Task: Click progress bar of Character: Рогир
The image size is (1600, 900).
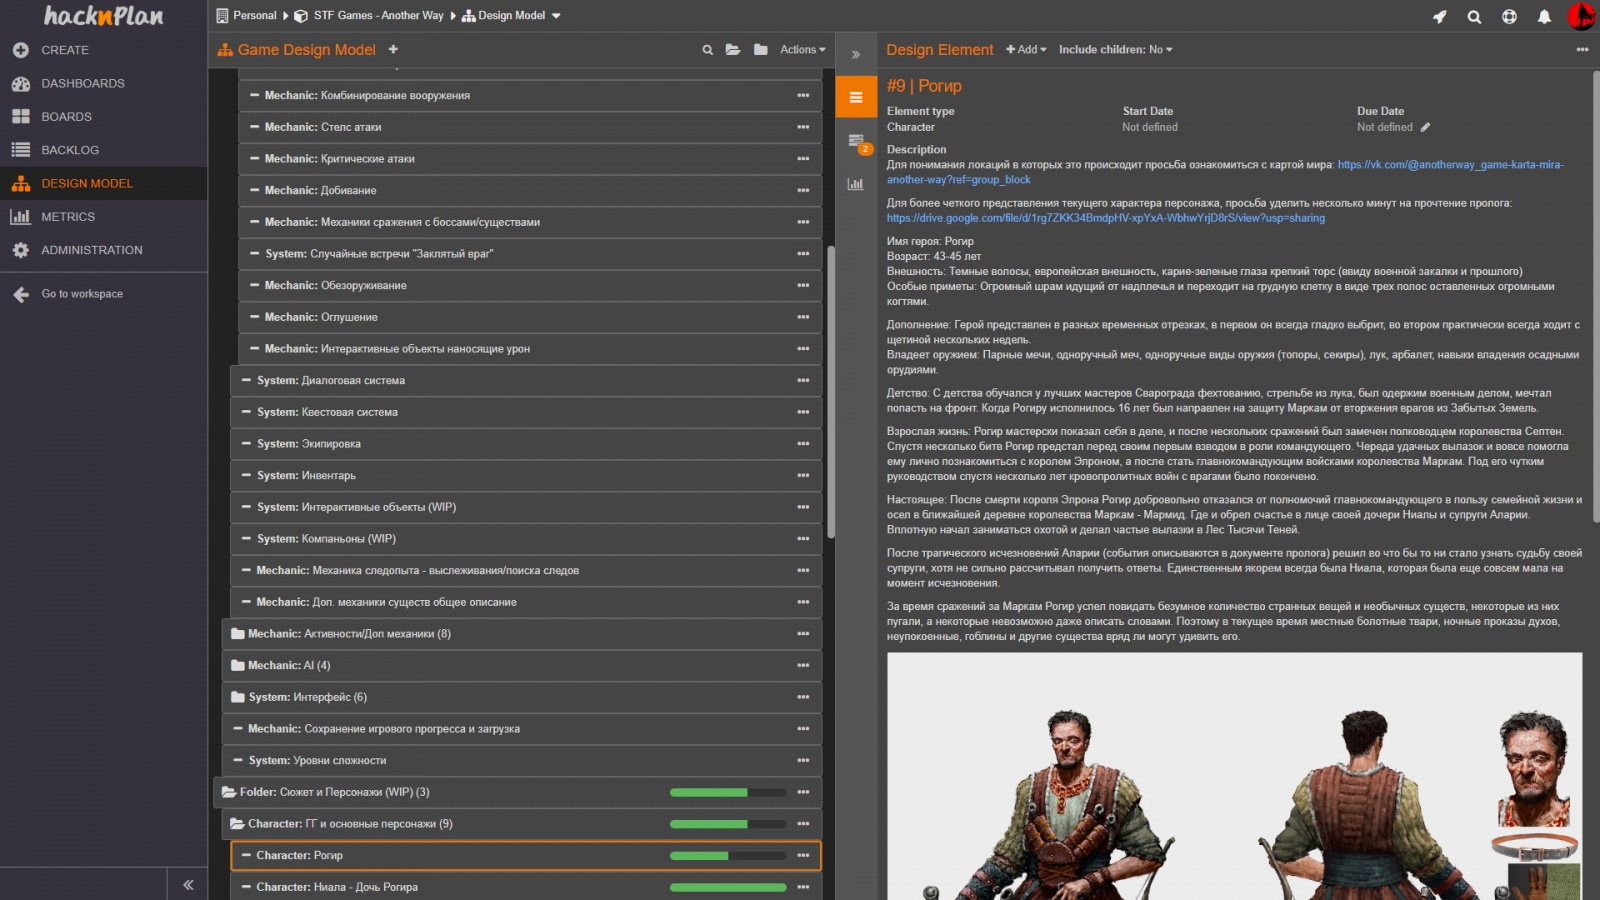Action: [x=728, y=856]
